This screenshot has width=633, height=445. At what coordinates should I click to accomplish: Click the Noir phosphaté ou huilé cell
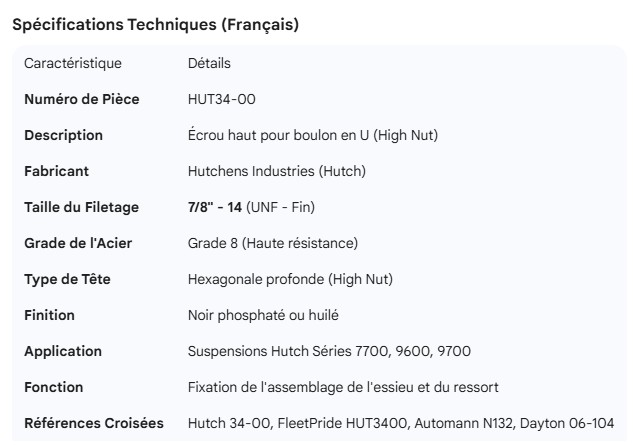263,315
